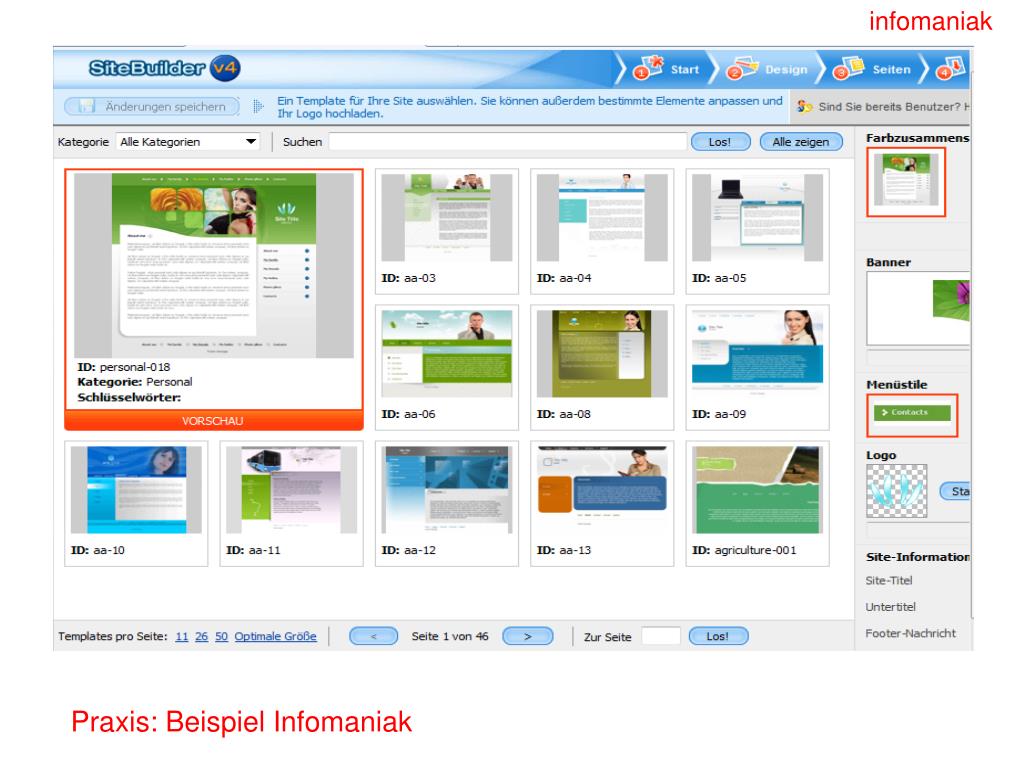Click Los! next to search field
This screenshot has width=1024, height=768.
(x=720, y=142)
